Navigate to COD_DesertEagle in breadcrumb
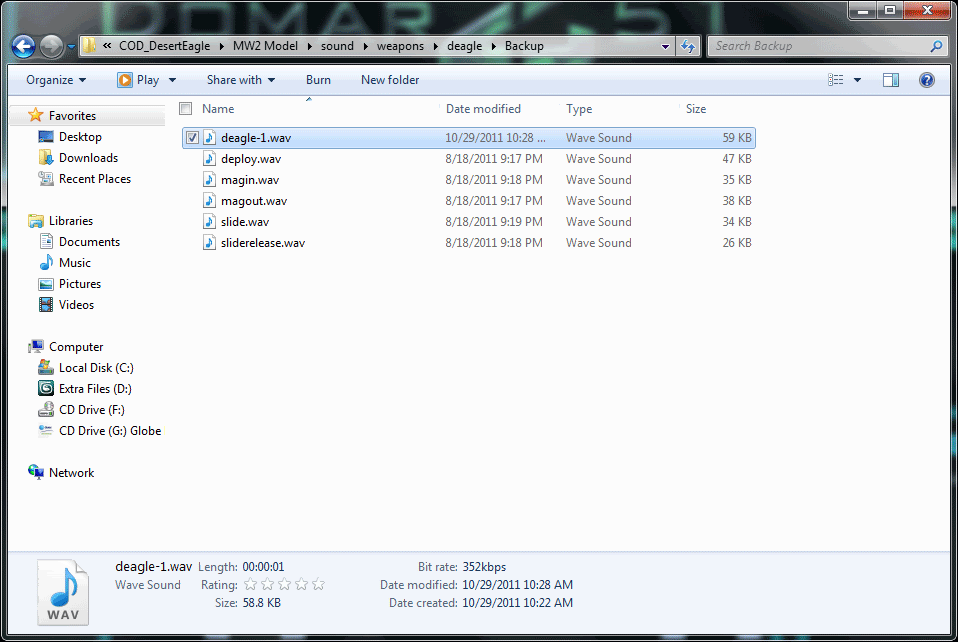958x642 pixels. click(164, 46)
